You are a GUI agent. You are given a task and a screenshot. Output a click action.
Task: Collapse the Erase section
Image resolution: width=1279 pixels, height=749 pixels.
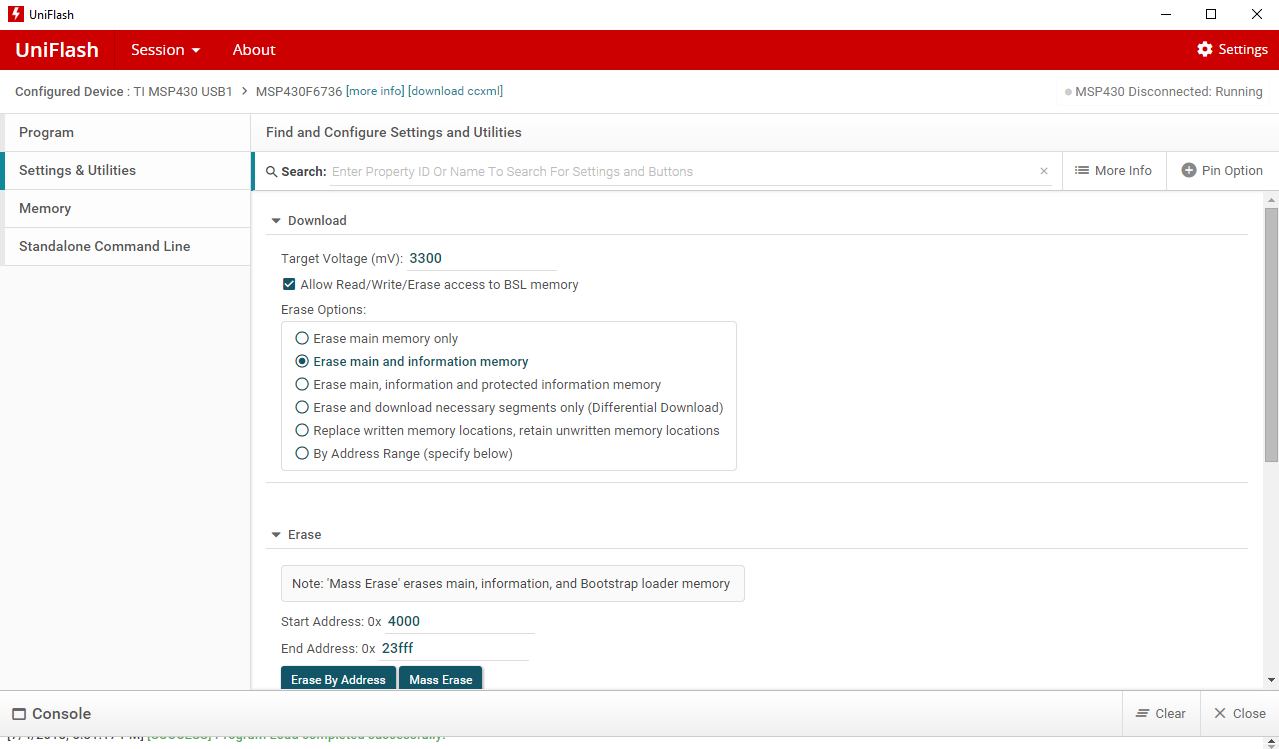276,535
